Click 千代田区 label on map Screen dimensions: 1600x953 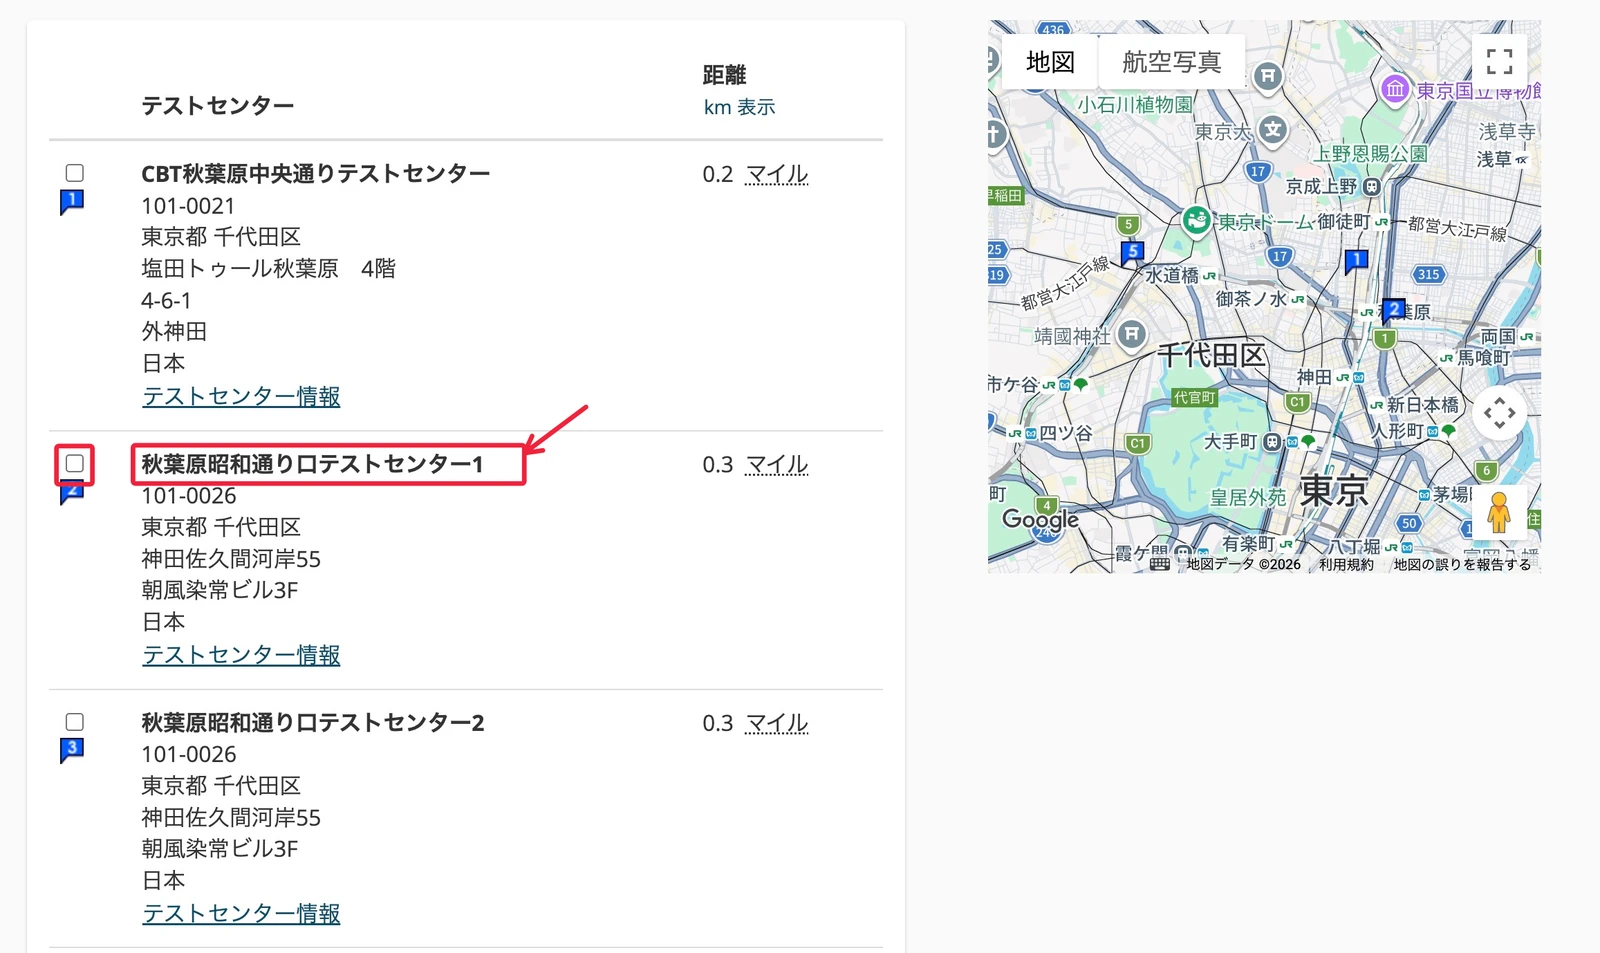click(1211, 355)
